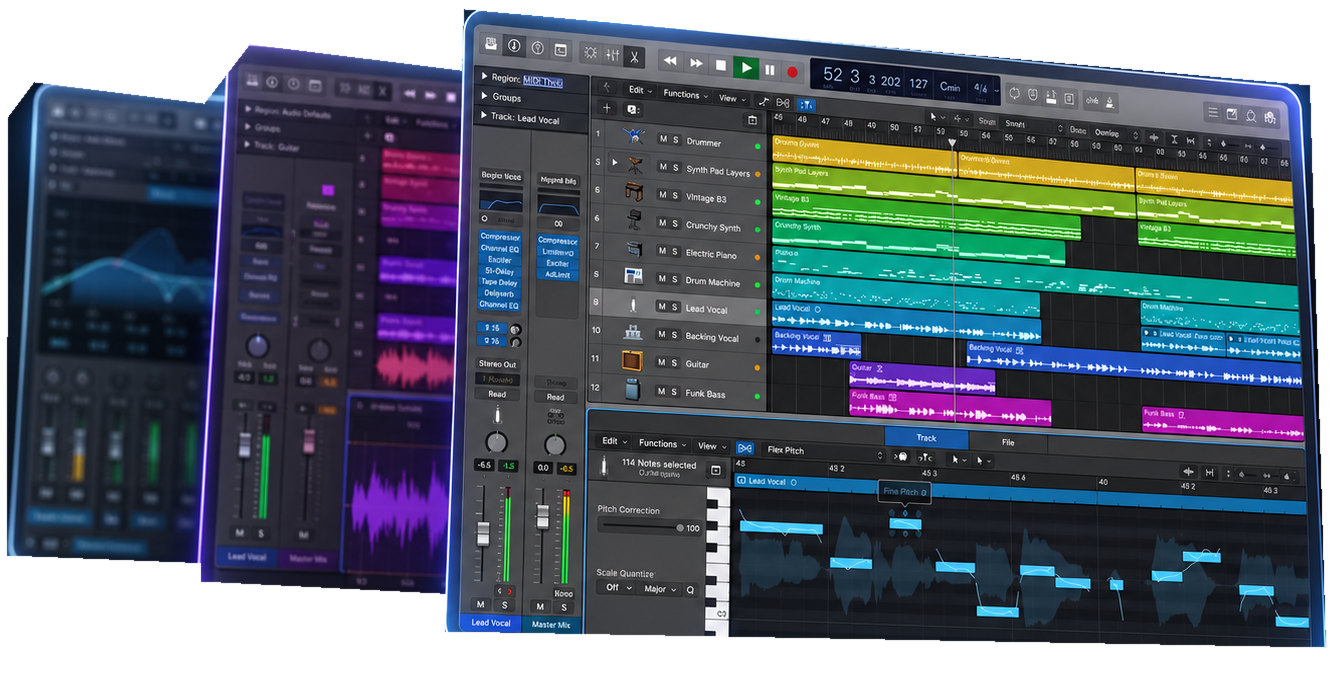This screenshot has width=1330, height=680.
Task: Click the Stereo Out output slot
Action: (498, 364)
